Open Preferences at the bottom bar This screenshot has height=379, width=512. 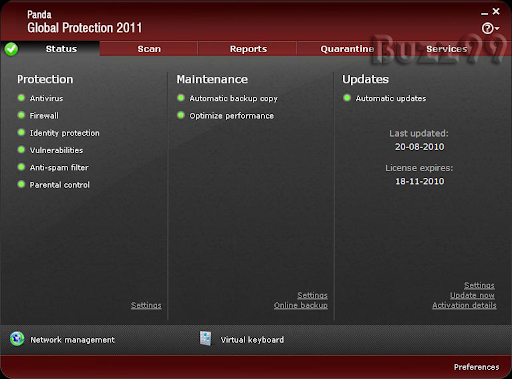(476, 367)
